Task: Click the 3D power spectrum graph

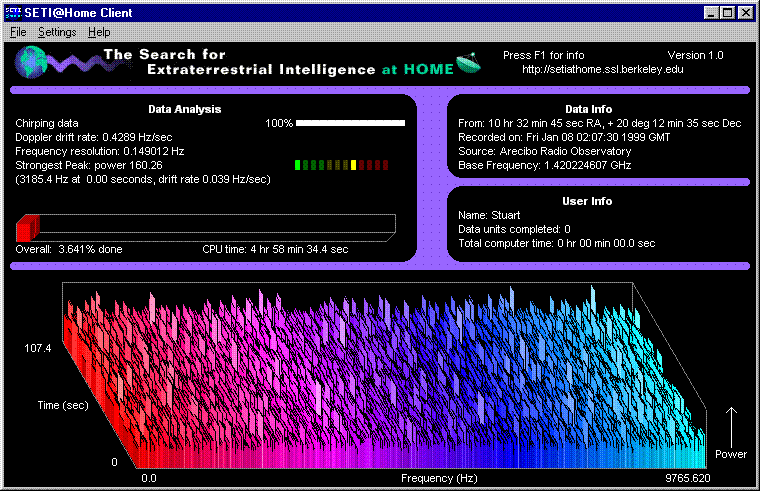Action: tap(384, 375)
